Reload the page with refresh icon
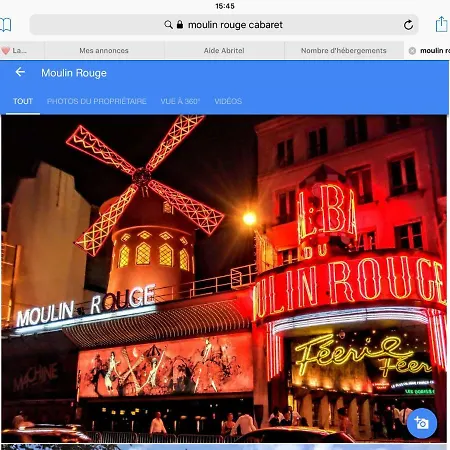The width and height of the screenshot is (450, 450). coord(408,25)
